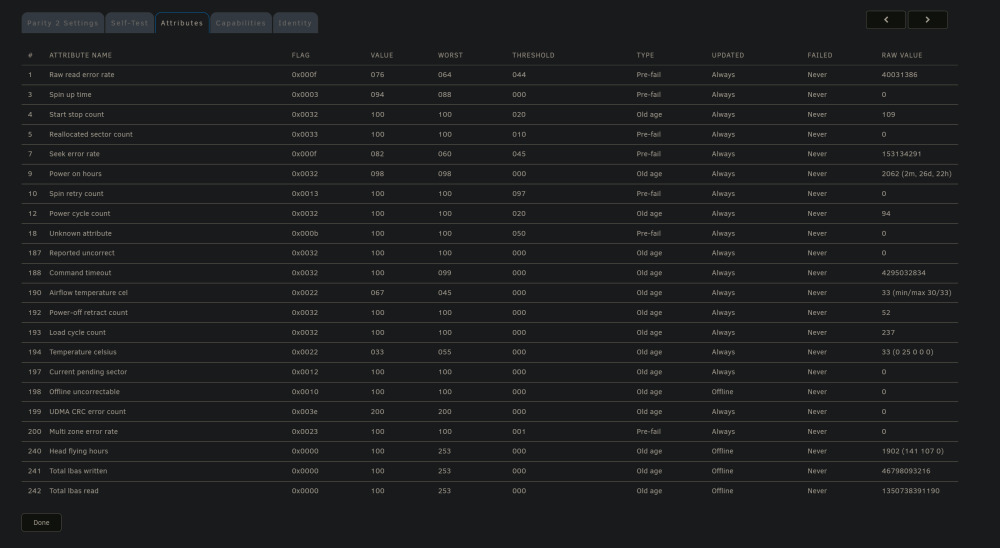Click the Spin retry count attribute
This screenshot has width=1000, height=548.
pos(77,193)
